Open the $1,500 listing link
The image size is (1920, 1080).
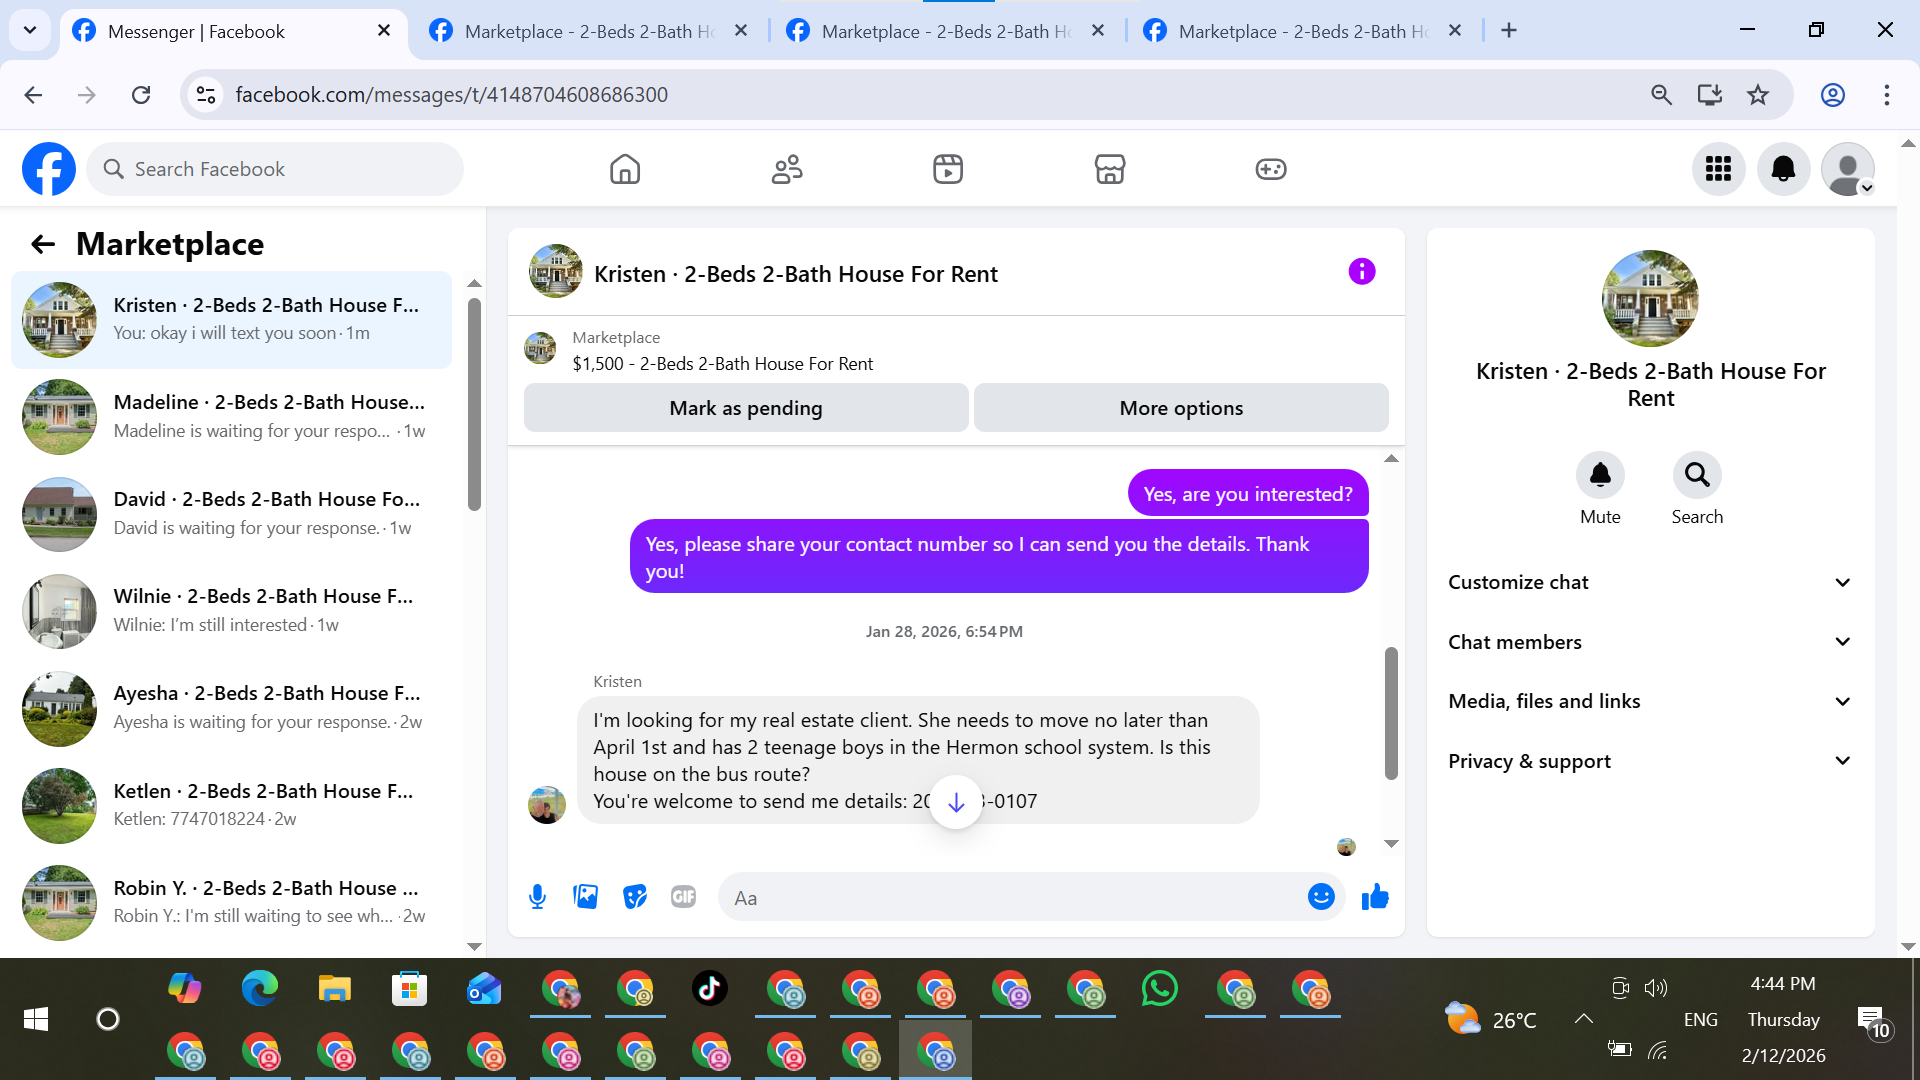[x=723, y=364]
